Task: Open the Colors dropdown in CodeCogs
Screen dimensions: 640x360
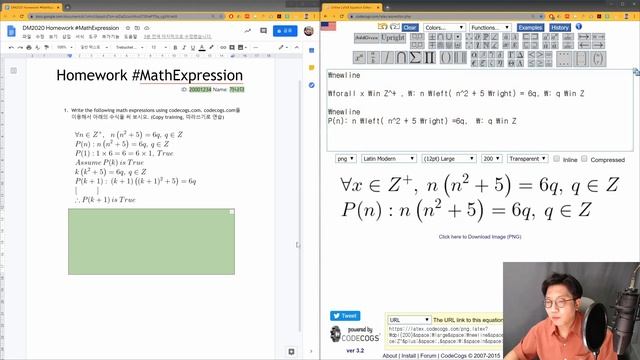Action: pyautogui.click(x=444, y=27)
